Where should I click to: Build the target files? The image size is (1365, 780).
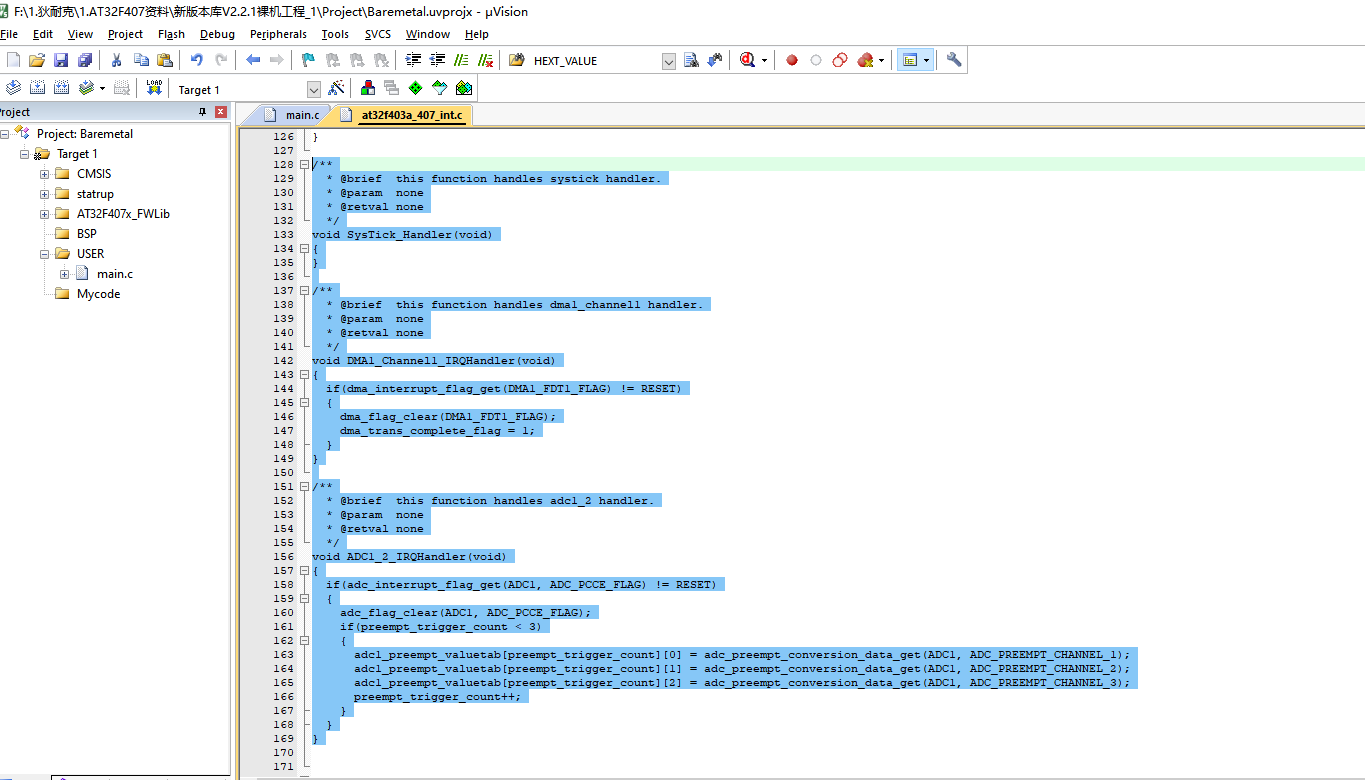pos(37,88)
